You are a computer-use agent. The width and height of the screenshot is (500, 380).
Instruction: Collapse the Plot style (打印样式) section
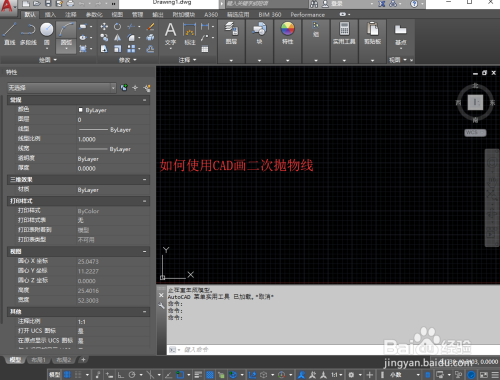[x=145, y=201]
